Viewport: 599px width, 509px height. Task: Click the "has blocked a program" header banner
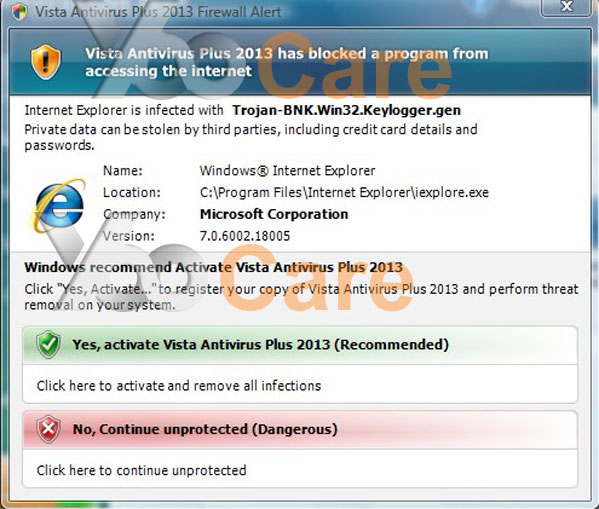point(287,62)
